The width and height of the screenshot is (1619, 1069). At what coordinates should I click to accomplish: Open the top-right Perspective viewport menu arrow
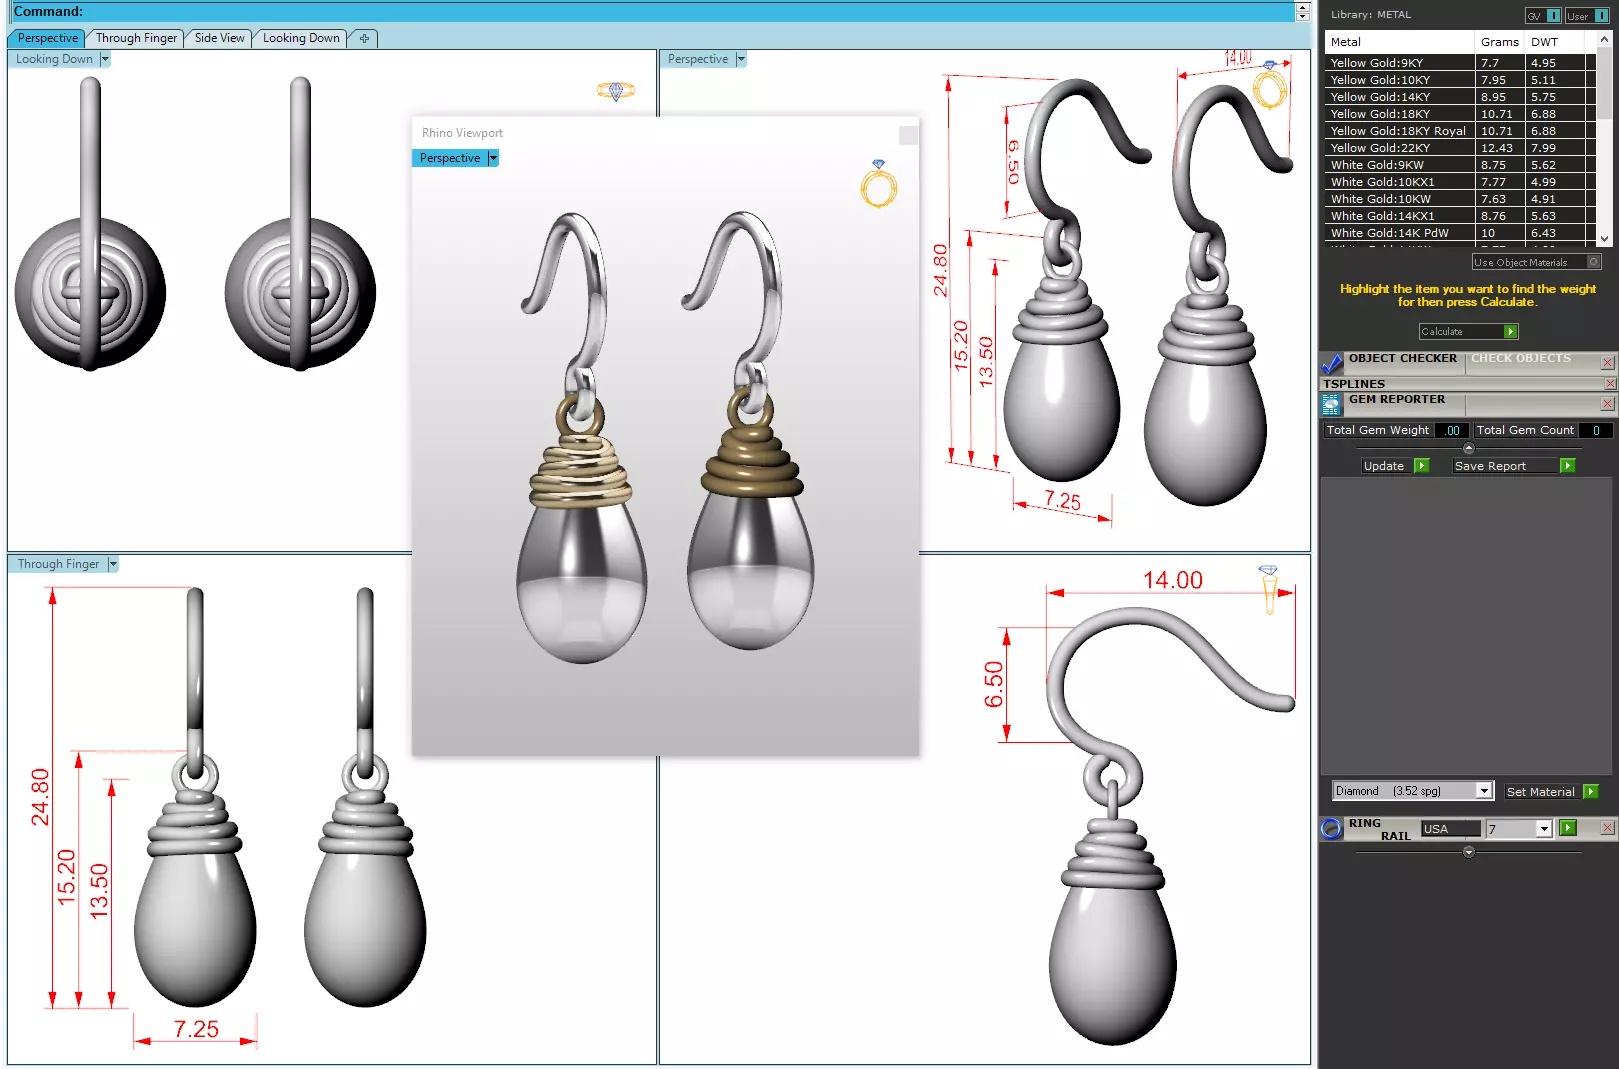coord(741,59)
